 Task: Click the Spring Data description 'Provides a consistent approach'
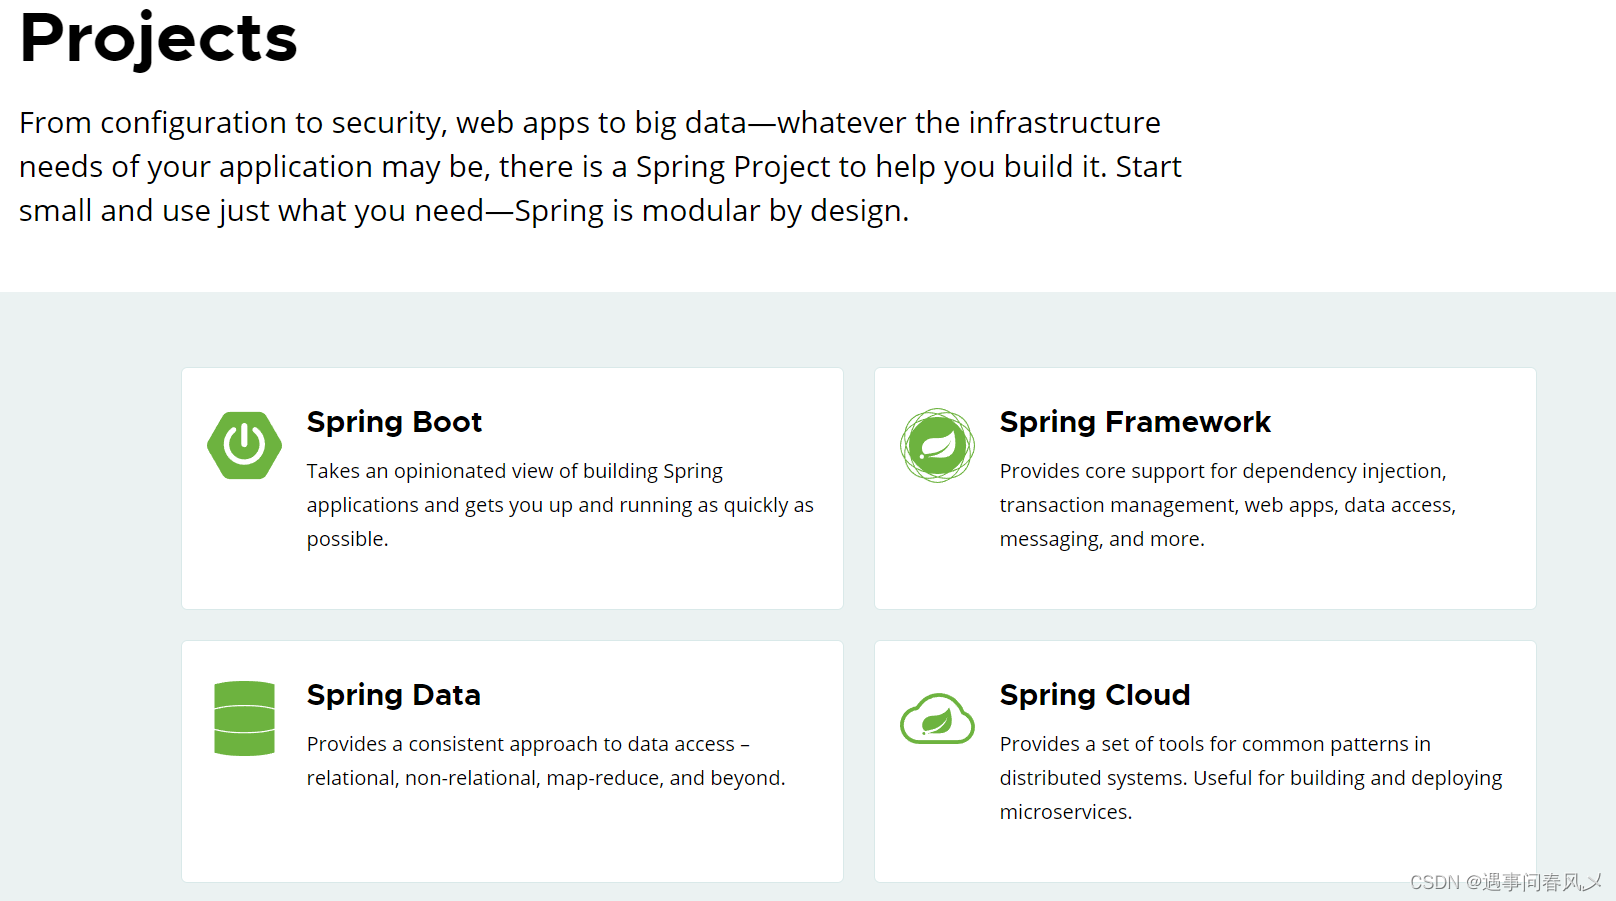[546, 761]
